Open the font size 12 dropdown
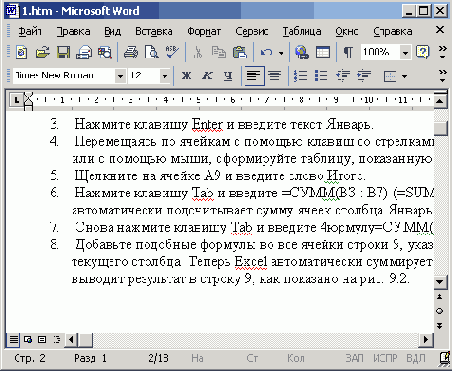 pyautogui.click(x=164, y=76)
